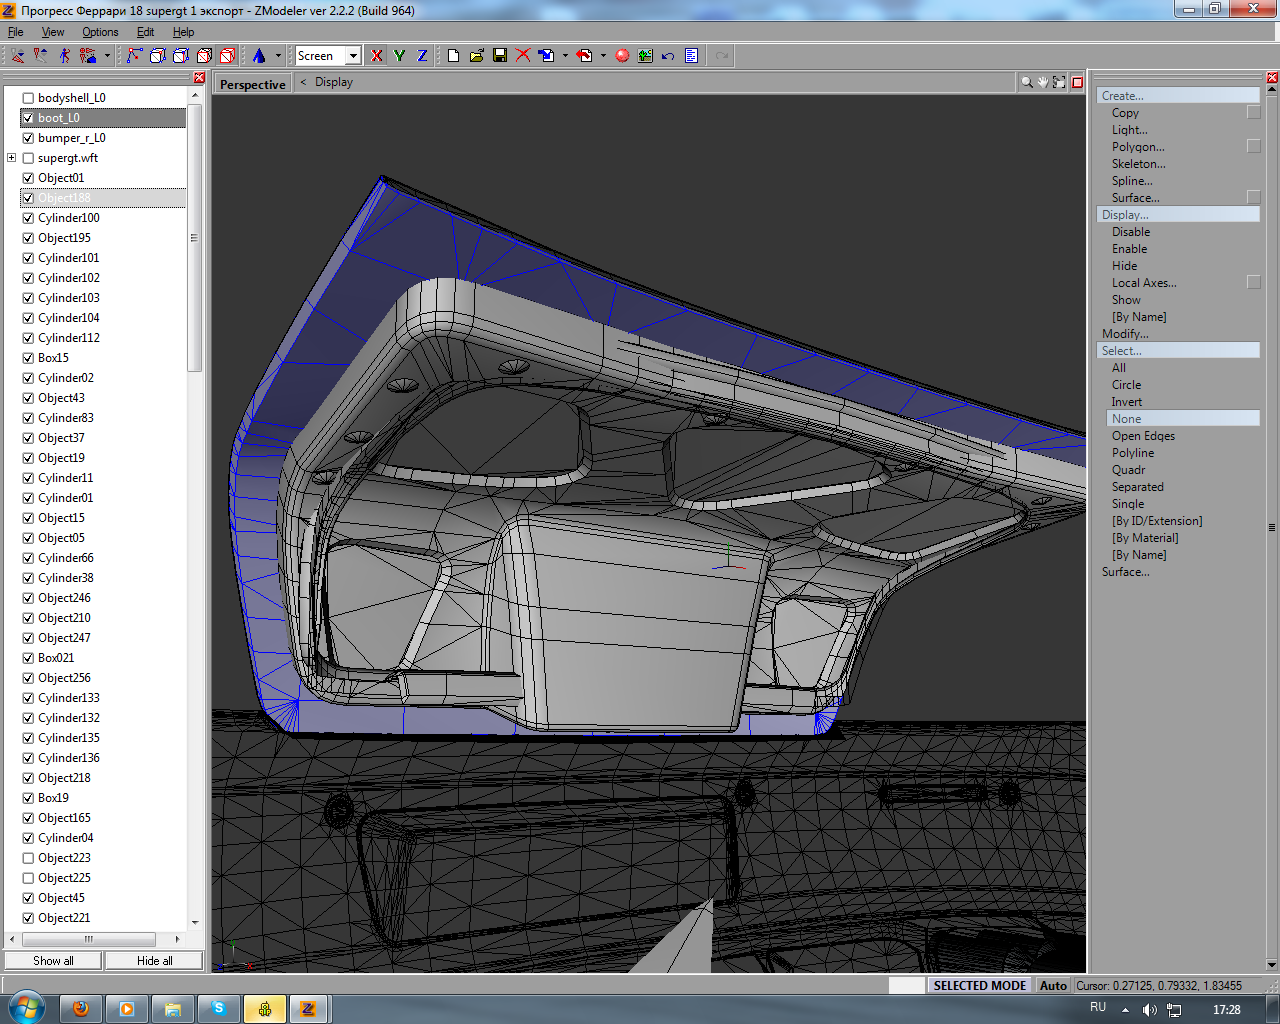The image size is (1280, 1024).
Task: Click the viewport zoom magnifier icon
Action: click(1026, 82)
